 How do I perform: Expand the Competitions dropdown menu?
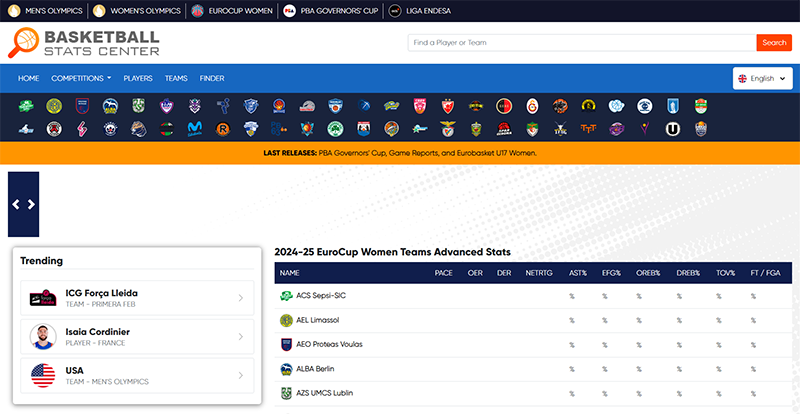(81, 79)
